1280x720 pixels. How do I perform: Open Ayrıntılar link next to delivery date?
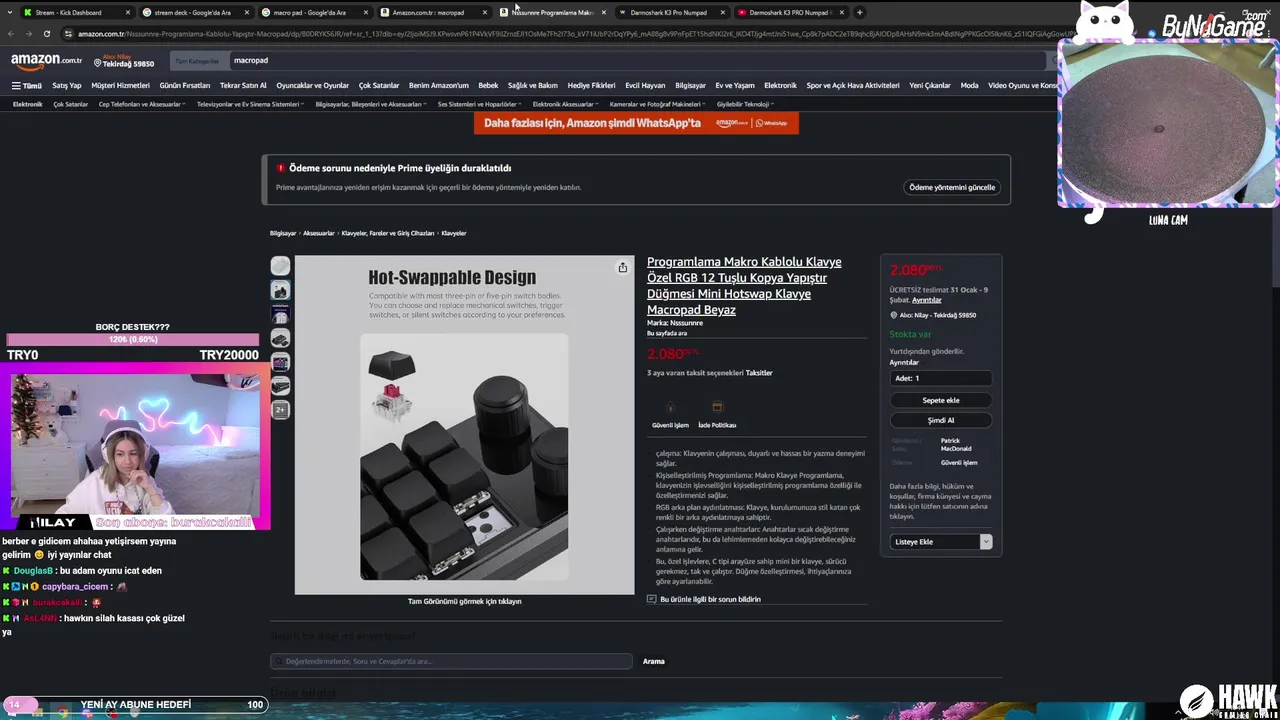coord(926,300)
